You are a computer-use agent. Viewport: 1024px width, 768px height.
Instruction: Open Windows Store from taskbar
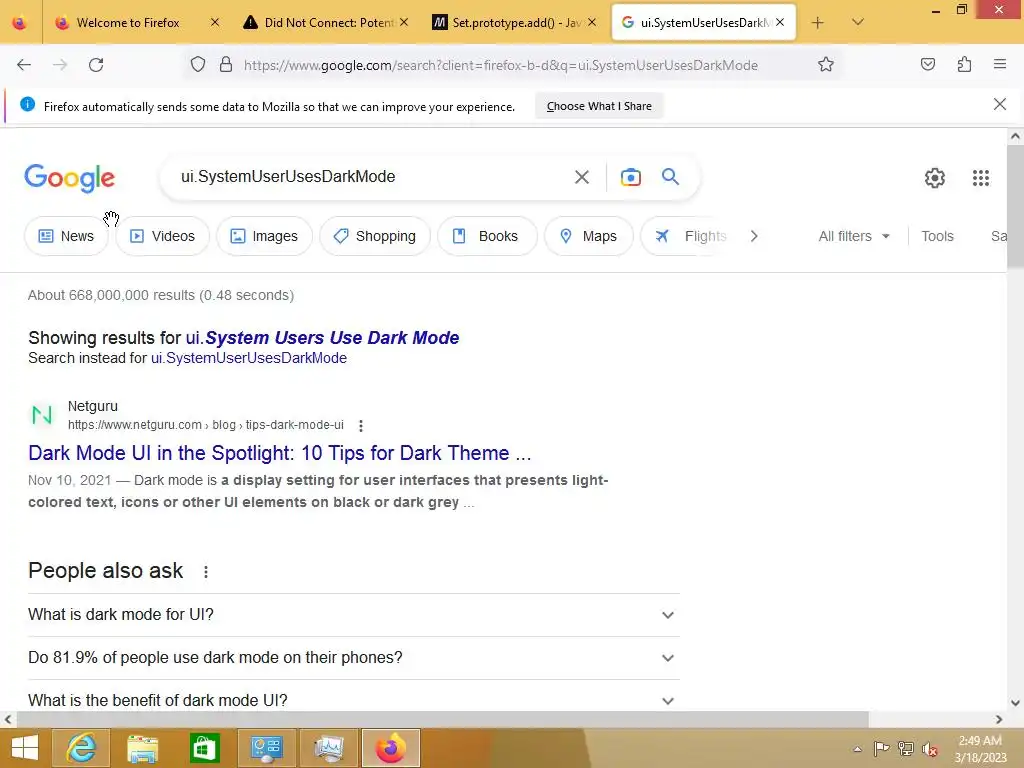click(x=204, y=748)
